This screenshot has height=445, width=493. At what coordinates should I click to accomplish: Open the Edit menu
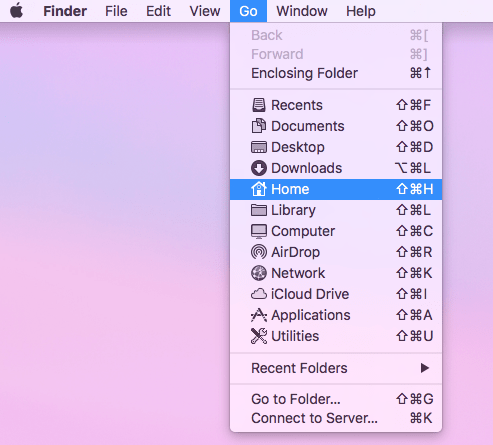(x=158, y=11)
